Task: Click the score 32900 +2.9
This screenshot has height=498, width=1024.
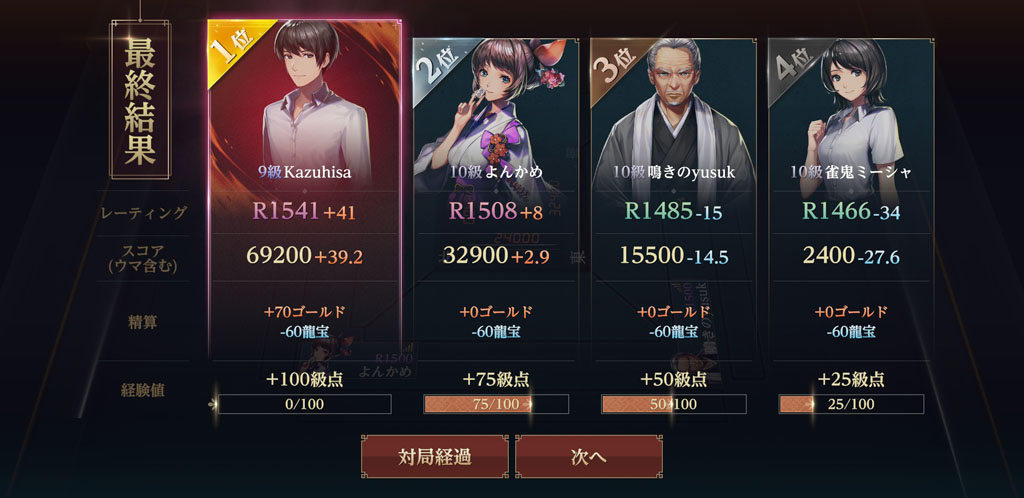Action: [496, 255]
